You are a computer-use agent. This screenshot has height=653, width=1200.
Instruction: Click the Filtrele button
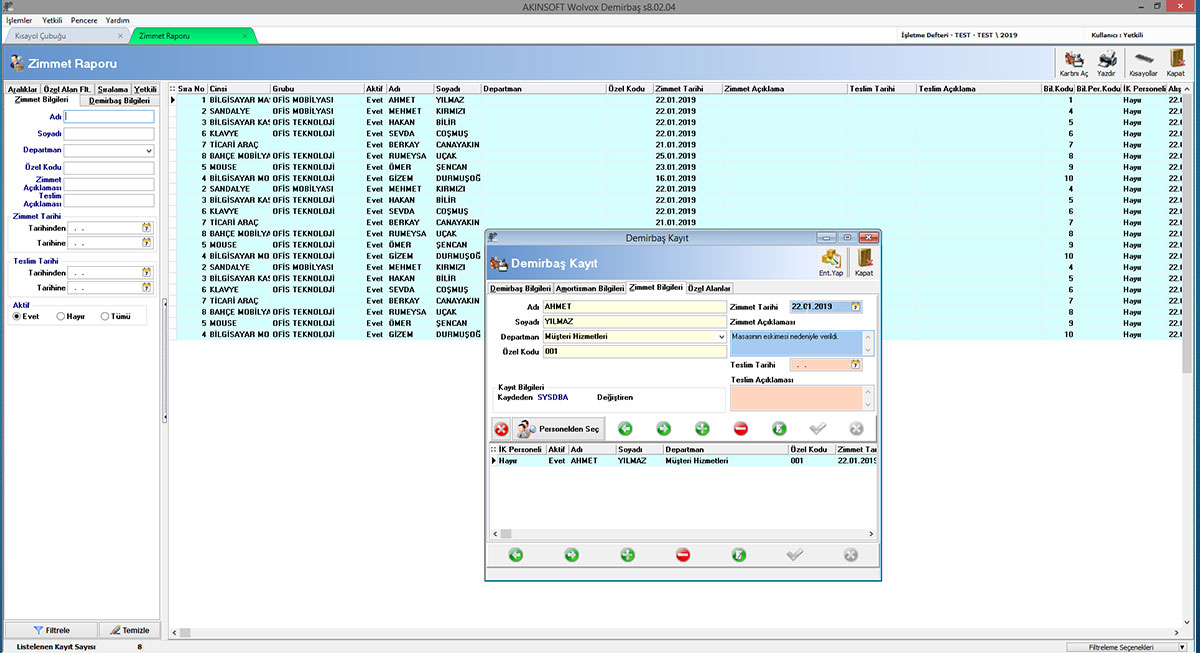(51, 630)
